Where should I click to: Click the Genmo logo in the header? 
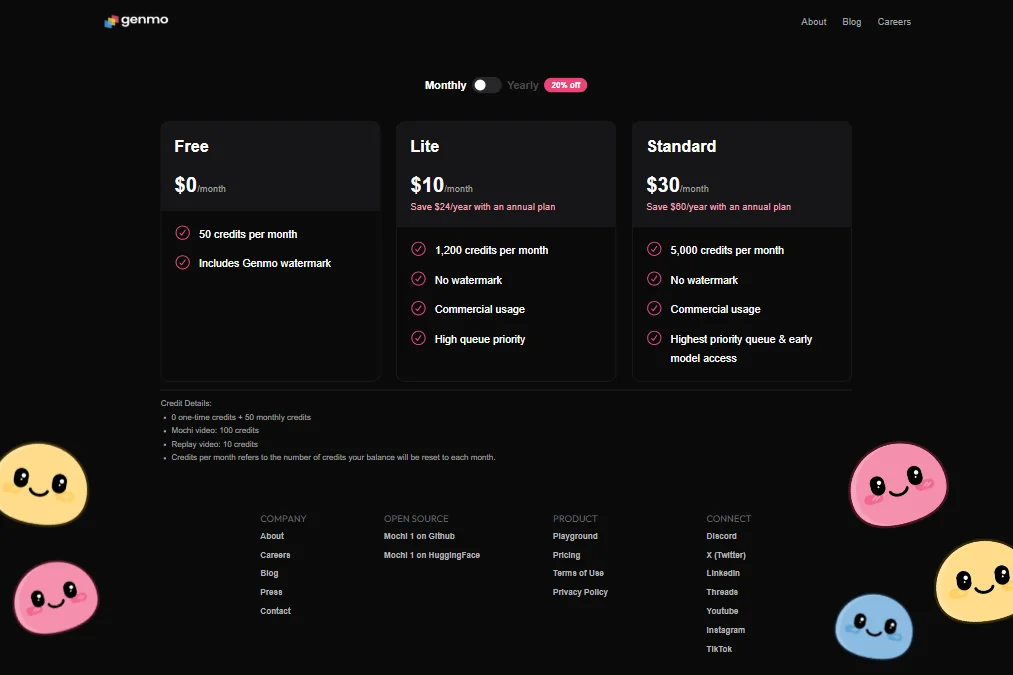pos(136,21)
